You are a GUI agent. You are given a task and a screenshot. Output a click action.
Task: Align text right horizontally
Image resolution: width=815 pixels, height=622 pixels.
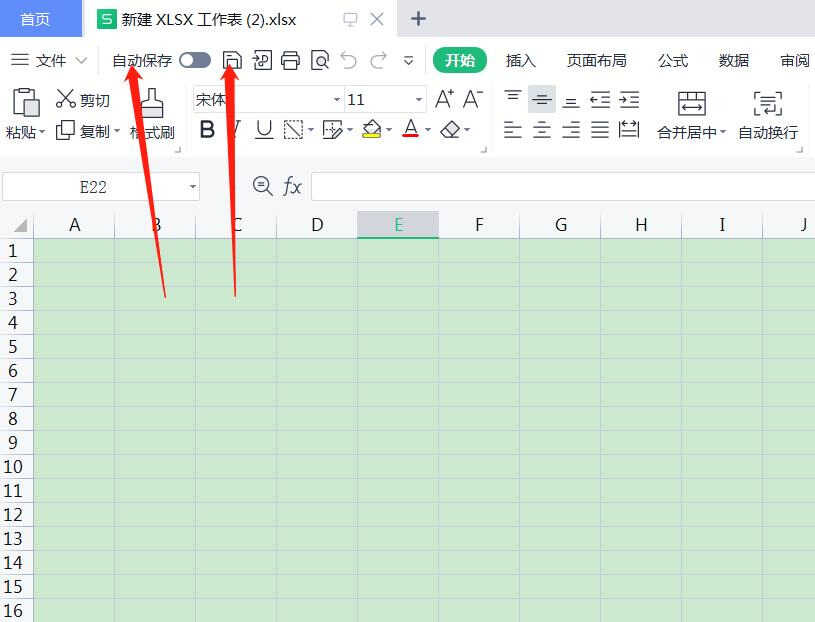571,130
